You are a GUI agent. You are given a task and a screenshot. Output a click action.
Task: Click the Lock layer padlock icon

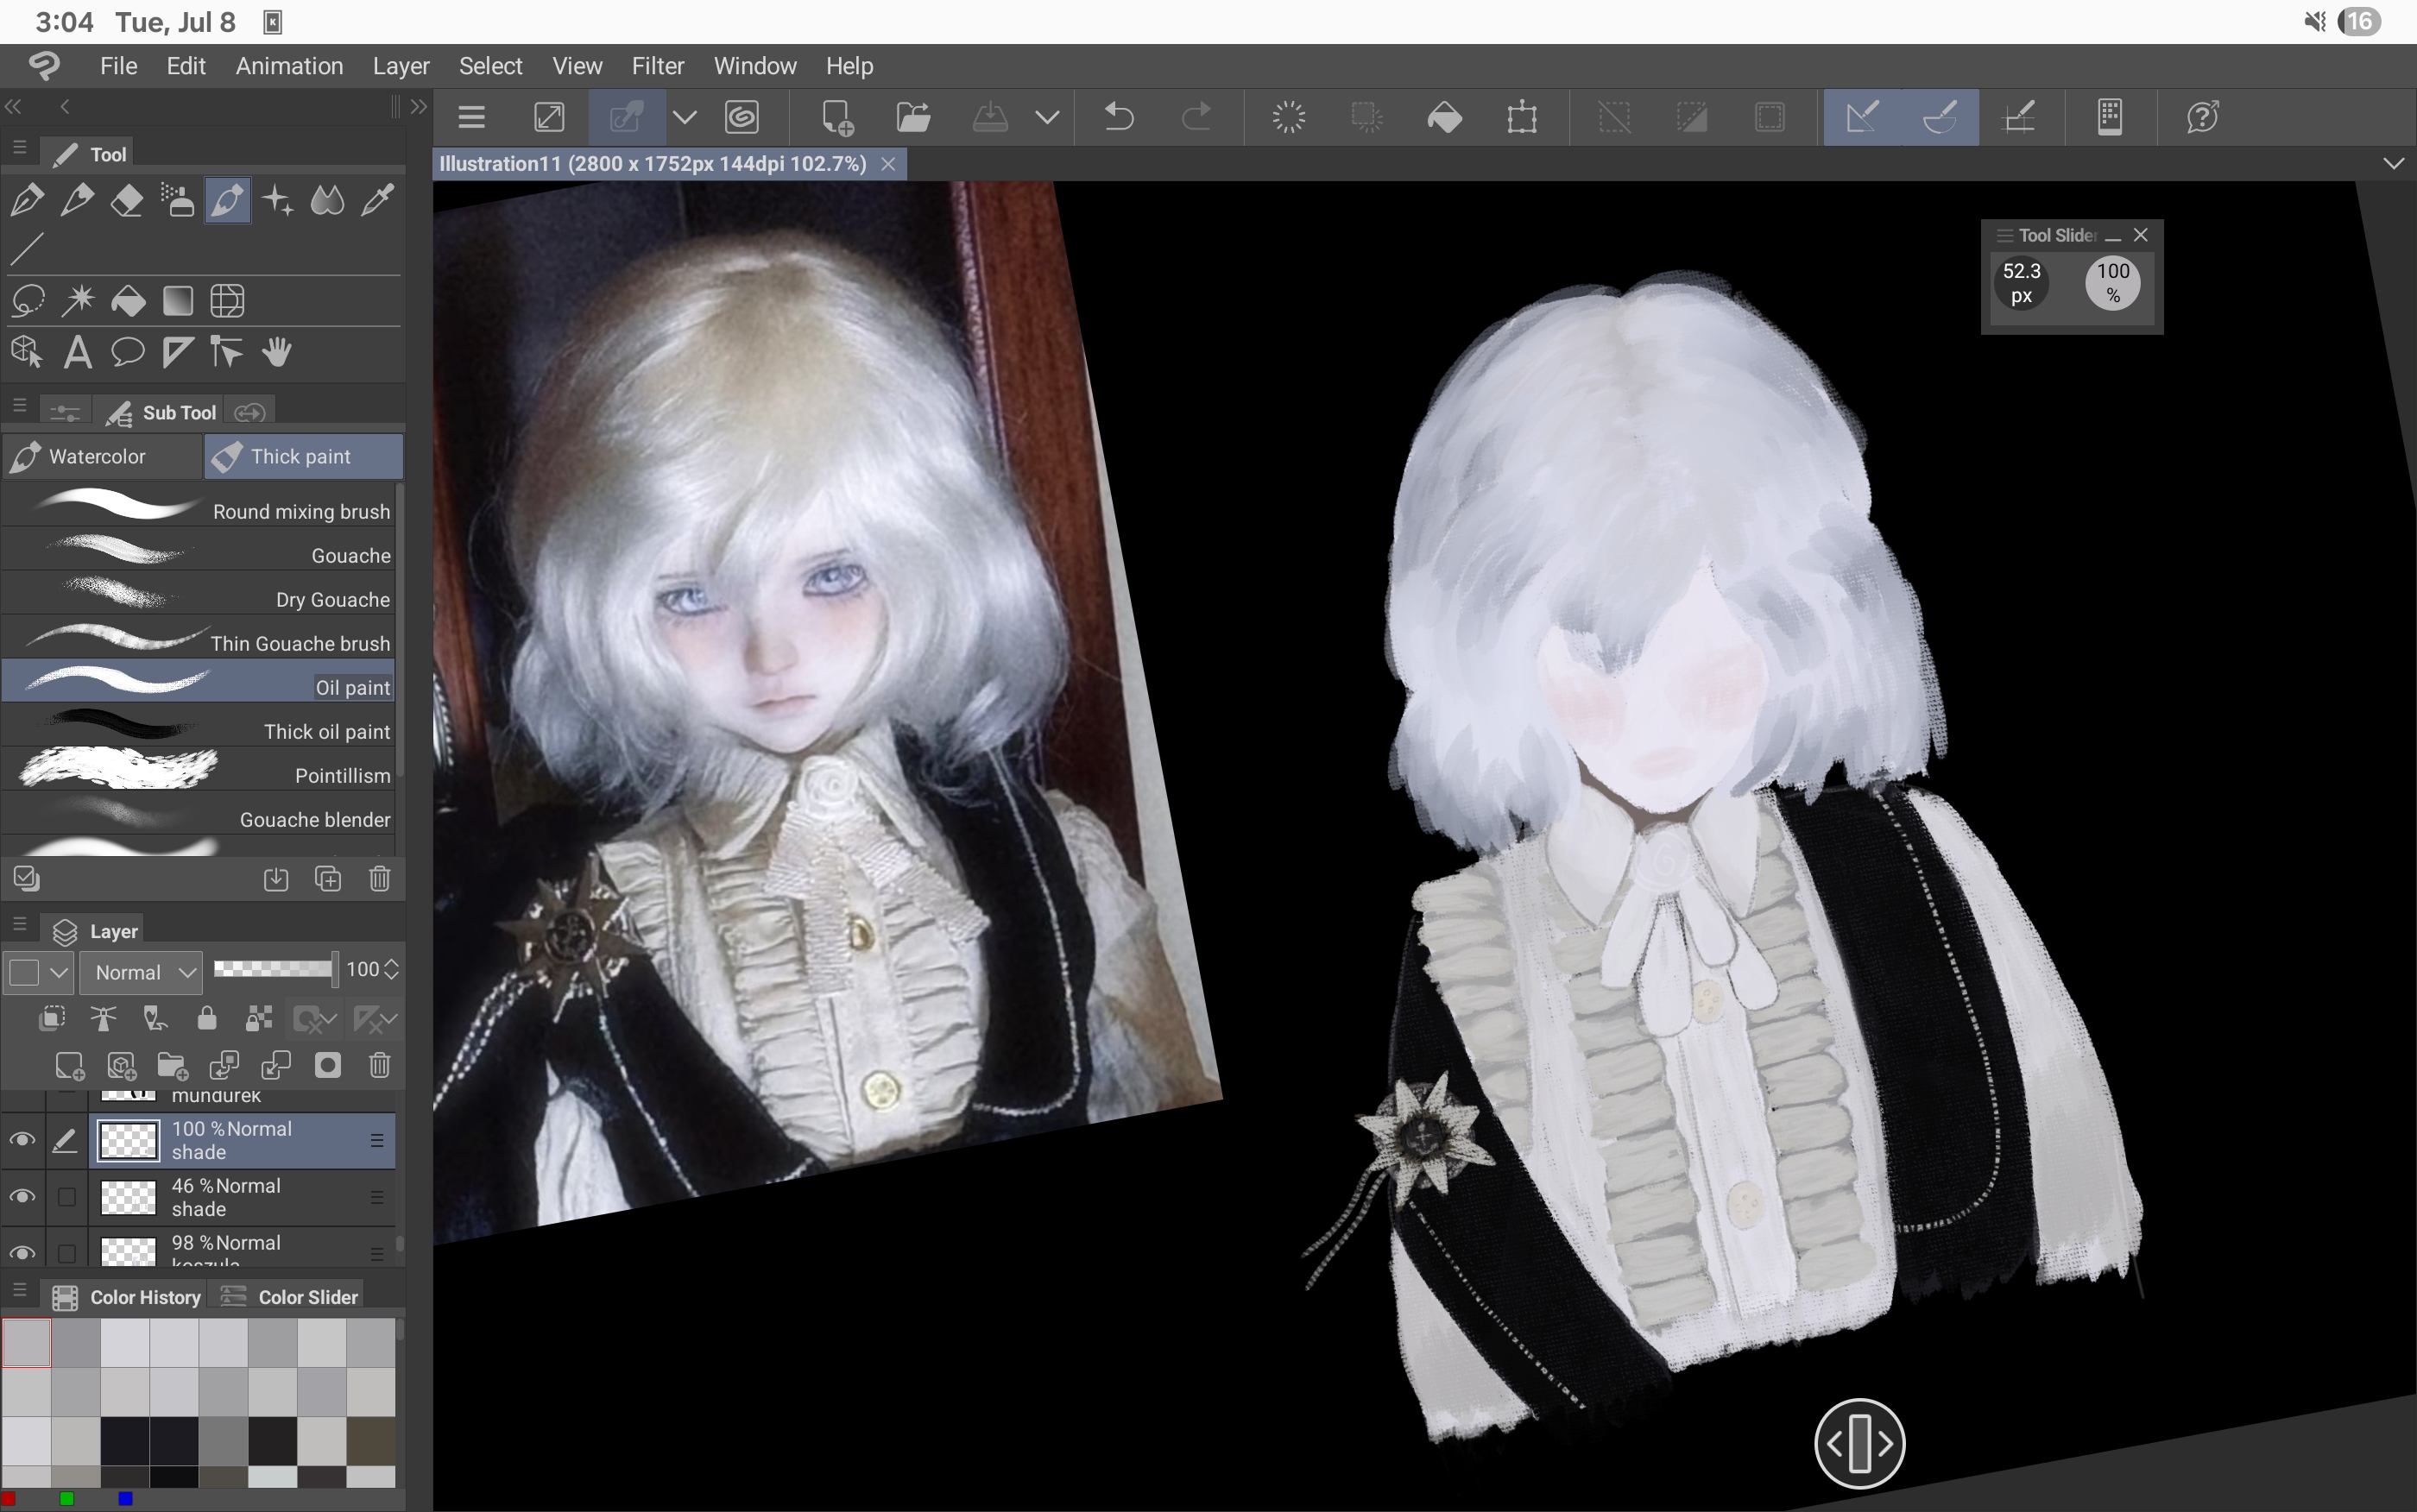(x=207, y=1019)
